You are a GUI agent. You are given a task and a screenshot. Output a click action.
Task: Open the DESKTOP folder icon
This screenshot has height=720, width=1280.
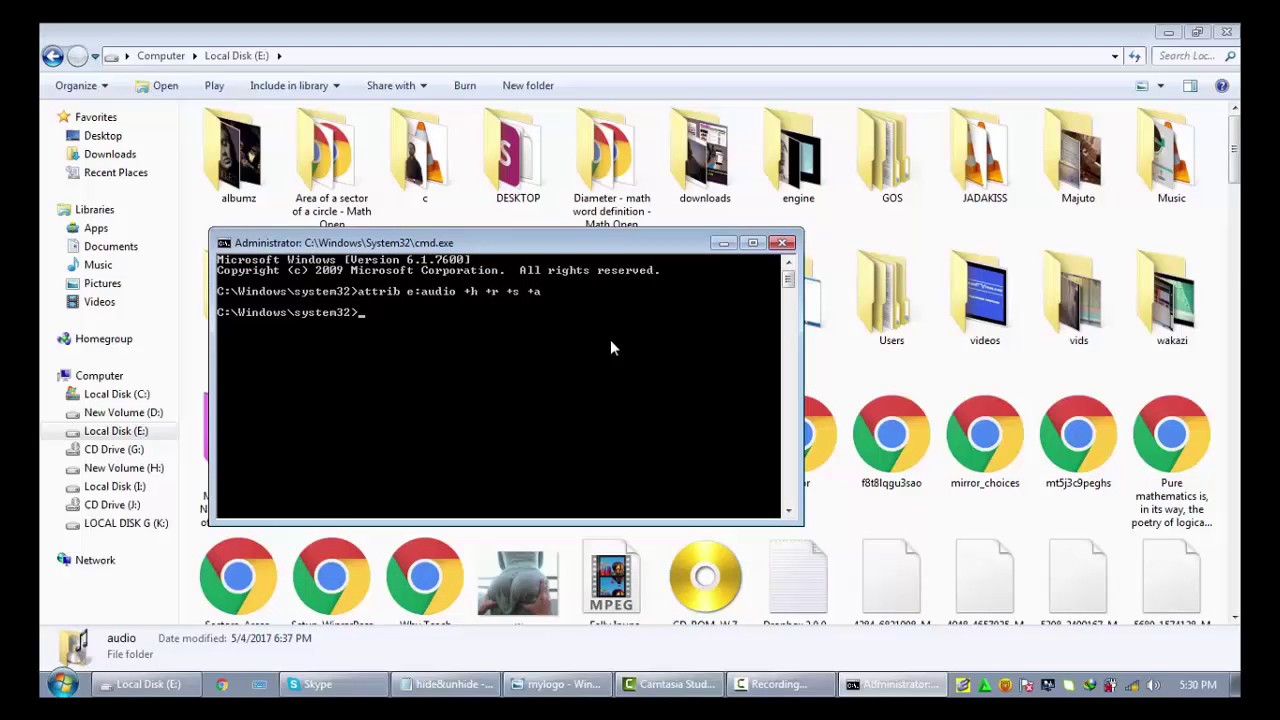point(518,158)
